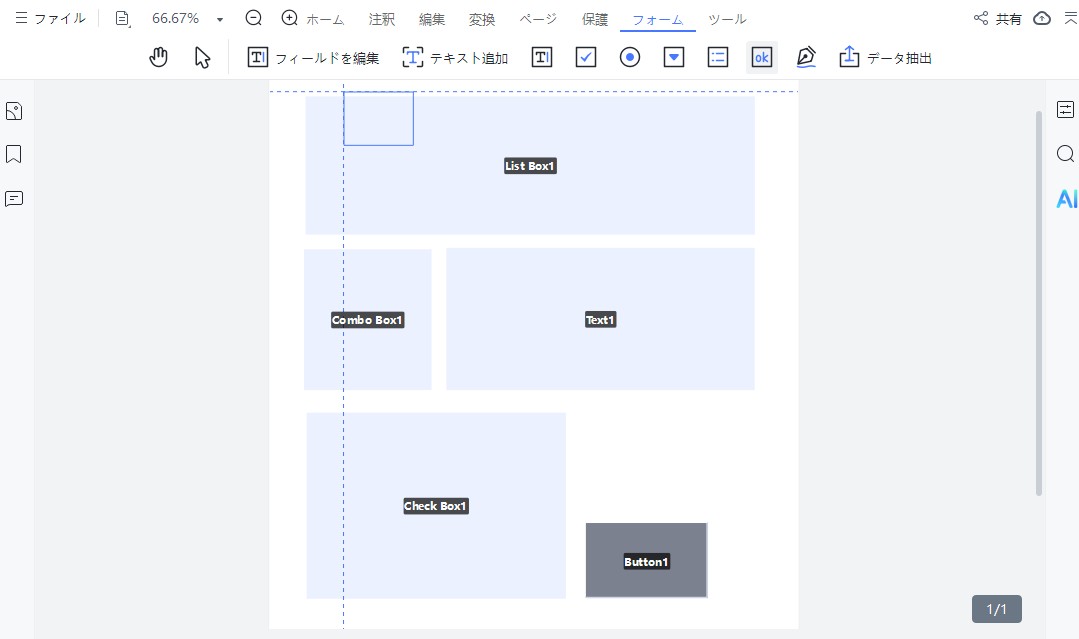Add a list box form element
Screen dimensions: 1079x639
coord(718,57)
